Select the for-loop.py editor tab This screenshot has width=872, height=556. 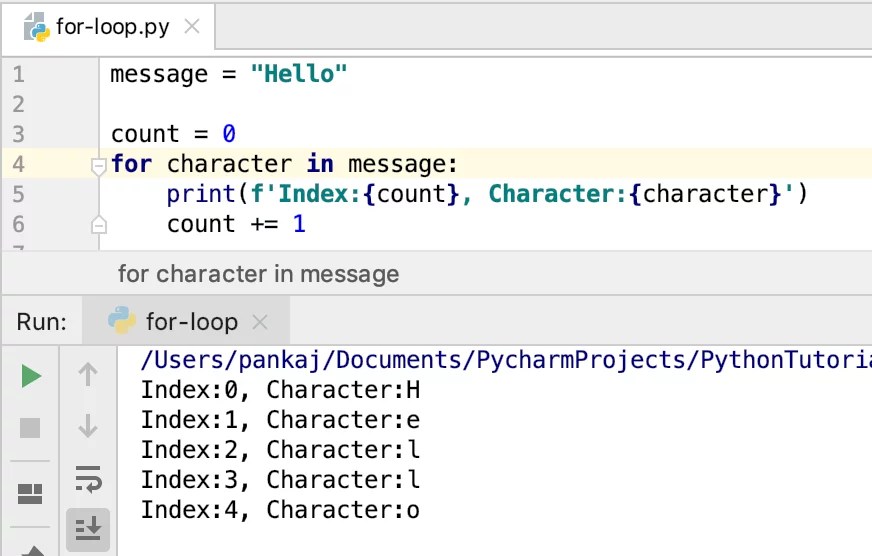click(108, 27)
